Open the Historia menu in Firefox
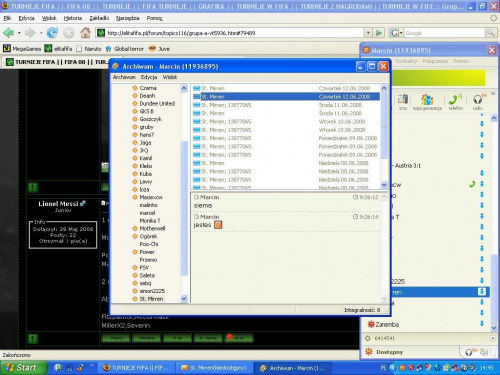 pos(73,18)
